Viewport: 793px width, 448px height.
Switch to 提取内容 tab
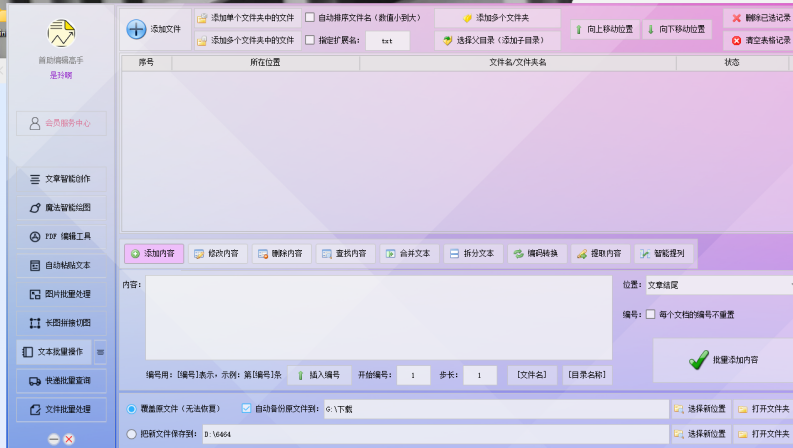coord(600,253)
